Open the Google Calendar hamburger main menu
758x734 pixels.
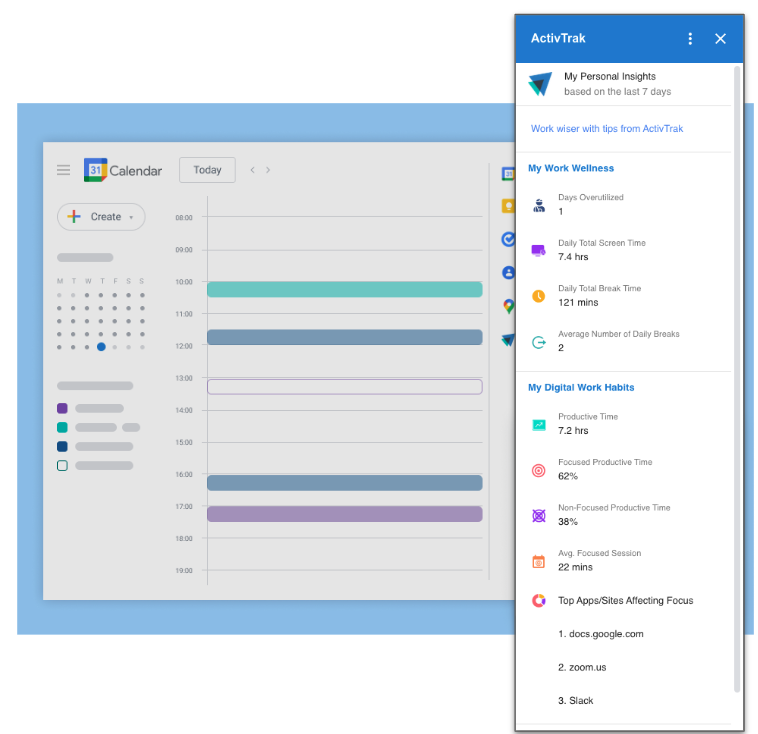[63, 170]
